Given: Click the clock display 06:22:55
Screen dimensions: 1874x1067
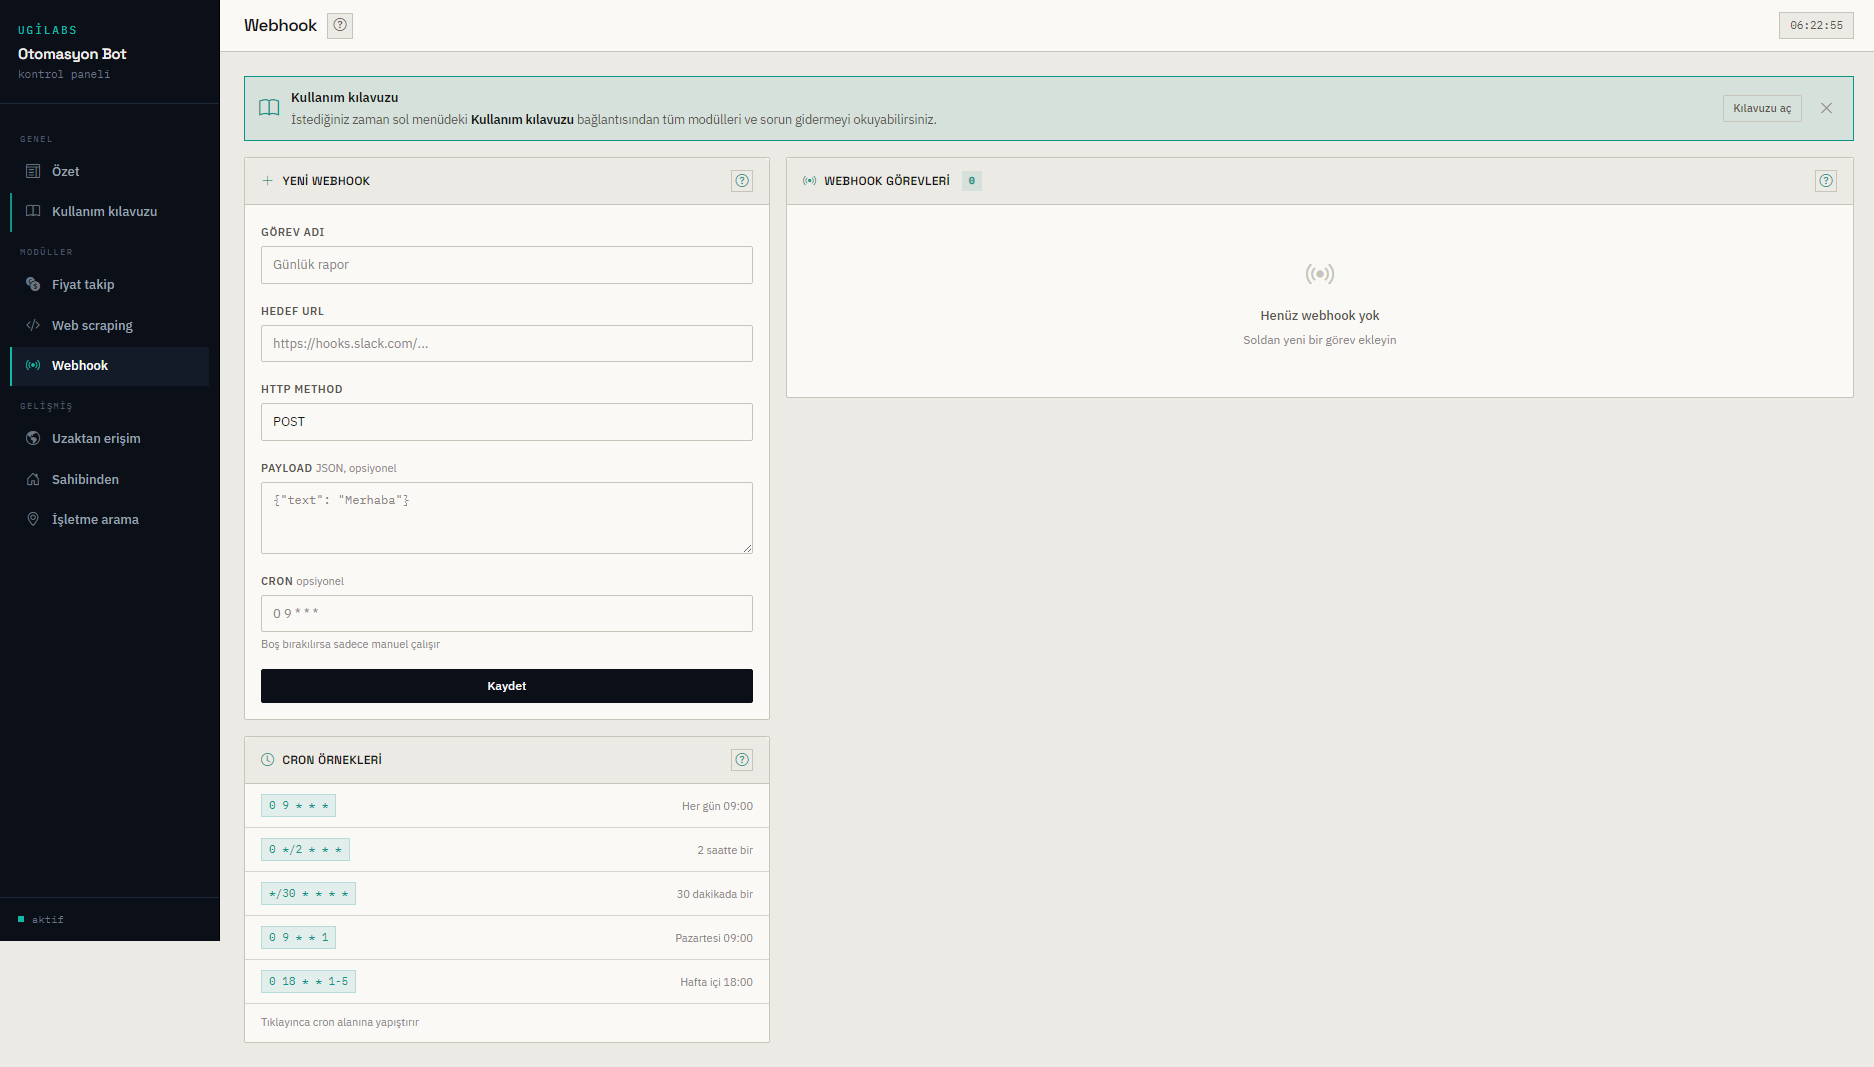Looking at the screenshot, I should pyautogui.click(x=1816, y=25).
